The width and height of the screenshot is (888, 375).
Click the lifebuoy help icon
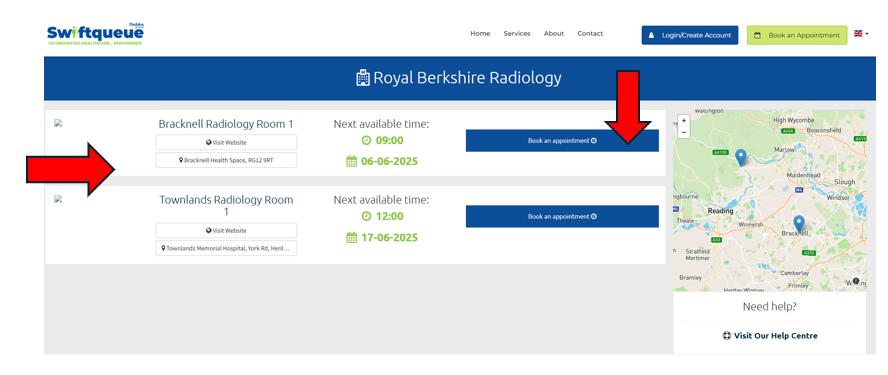click(727, 336)
